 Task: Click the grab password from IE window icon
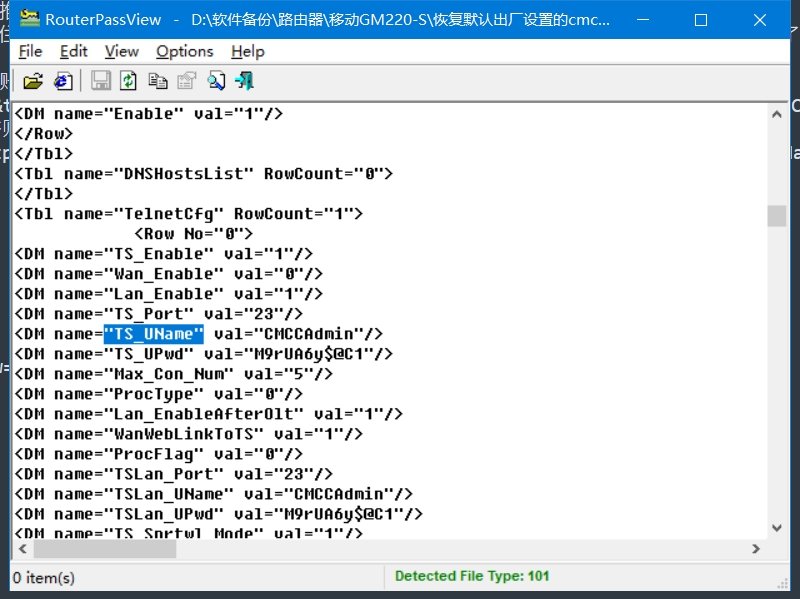[x=63, y=81]
